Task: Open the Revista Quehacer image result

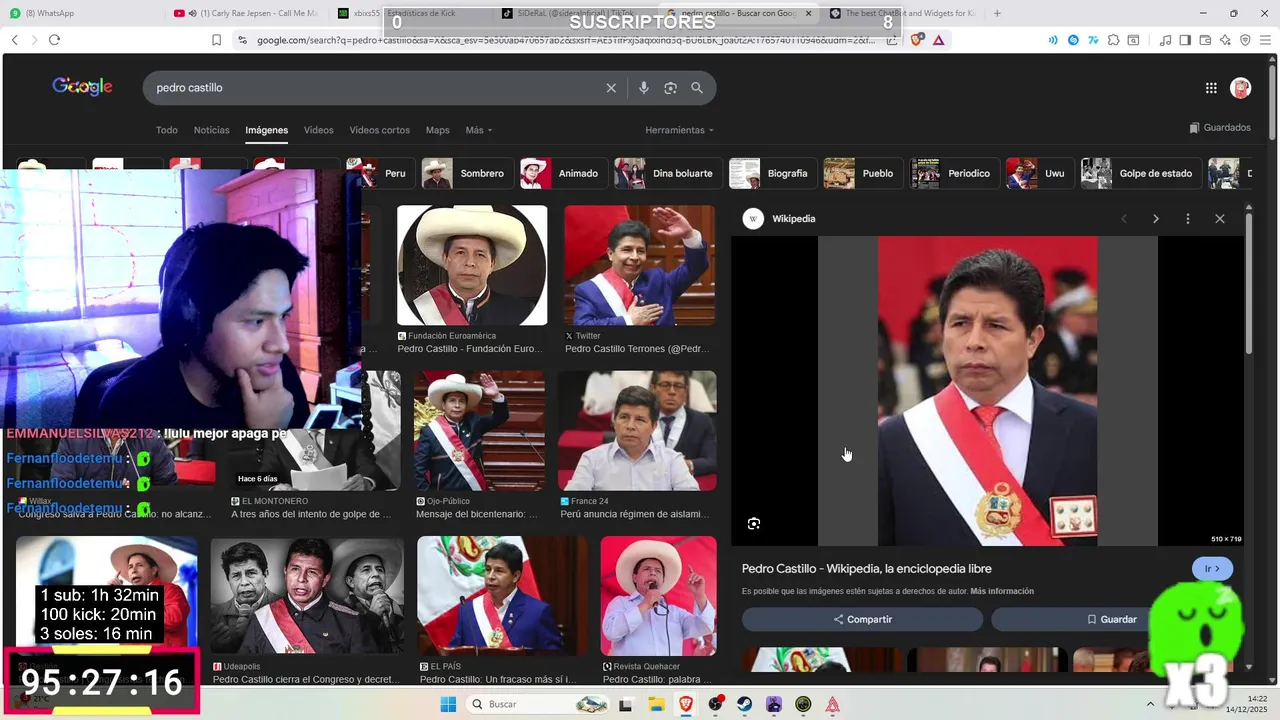Action: click(659, 596)
